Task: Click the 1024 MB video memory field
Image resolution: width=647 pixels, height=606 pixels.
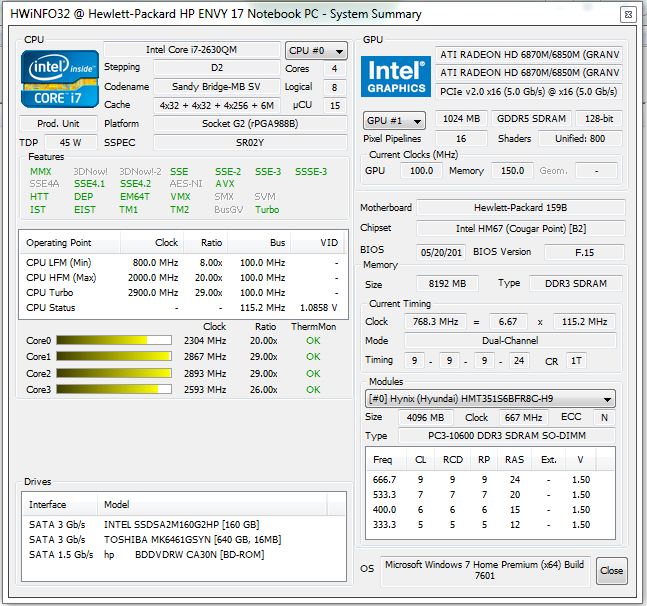Action: (462, 118)
